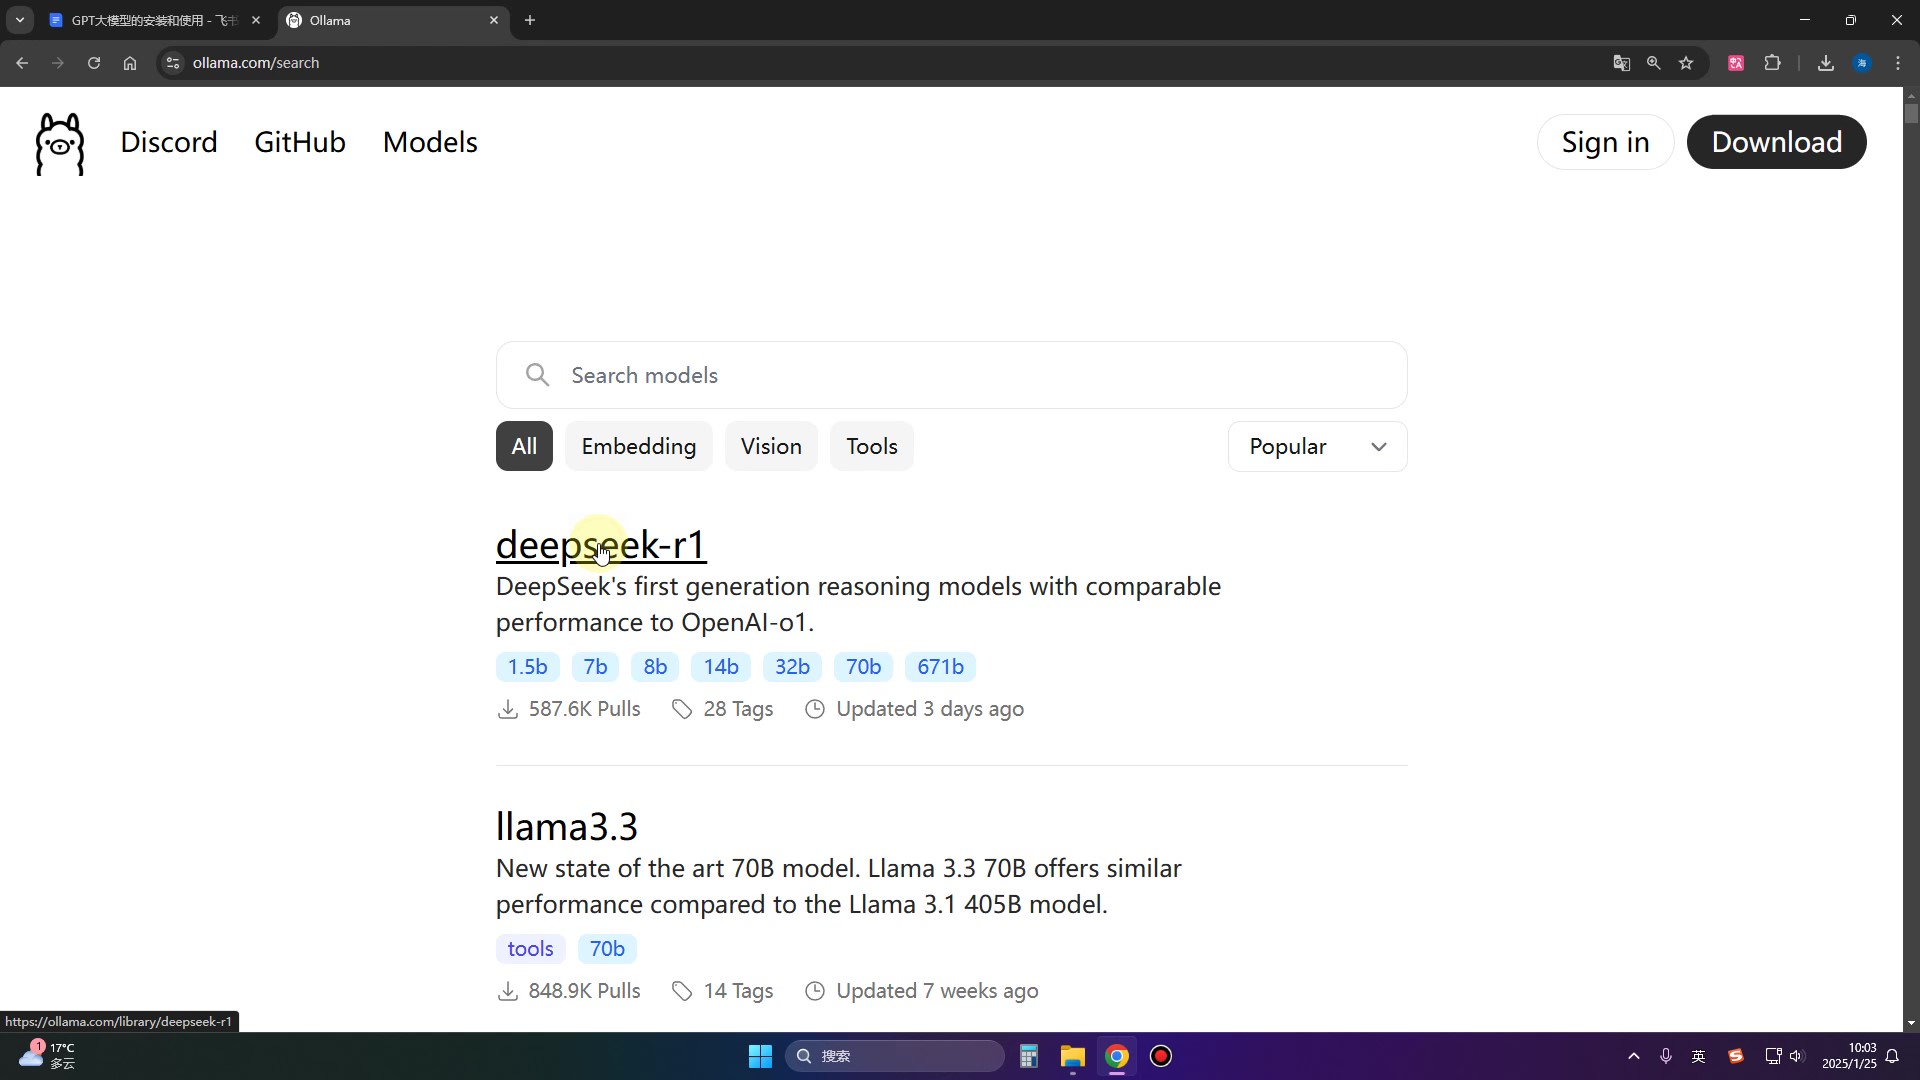Click the 1.5b tag of deepseek-r1
The width and height of the screenshot is (1920, 1080).
click(527, 667)
